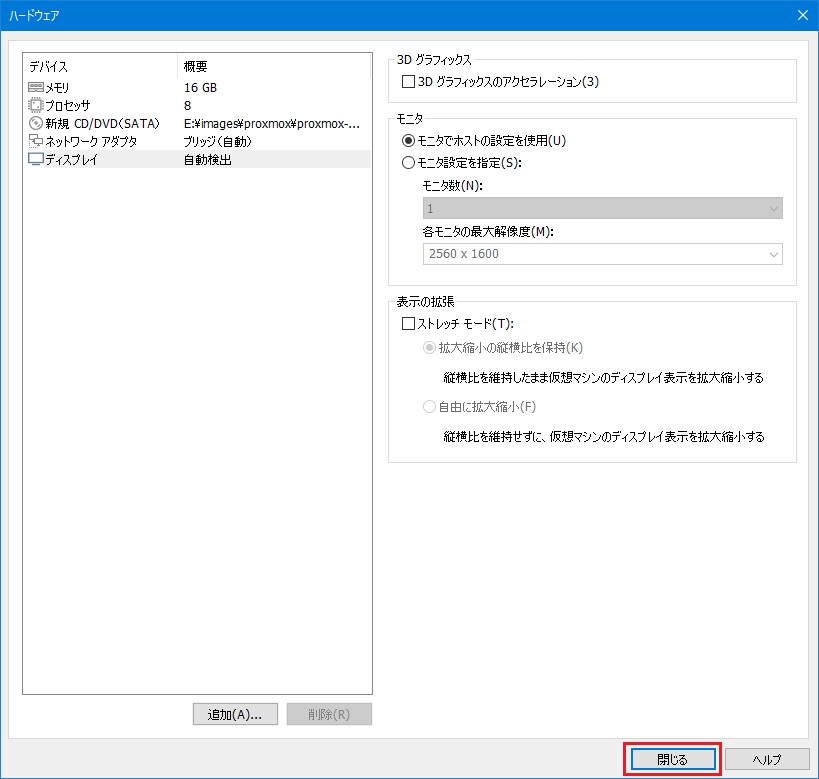Open the maximum resolution 2560 x 1600 dropdown

pos(602,254)
